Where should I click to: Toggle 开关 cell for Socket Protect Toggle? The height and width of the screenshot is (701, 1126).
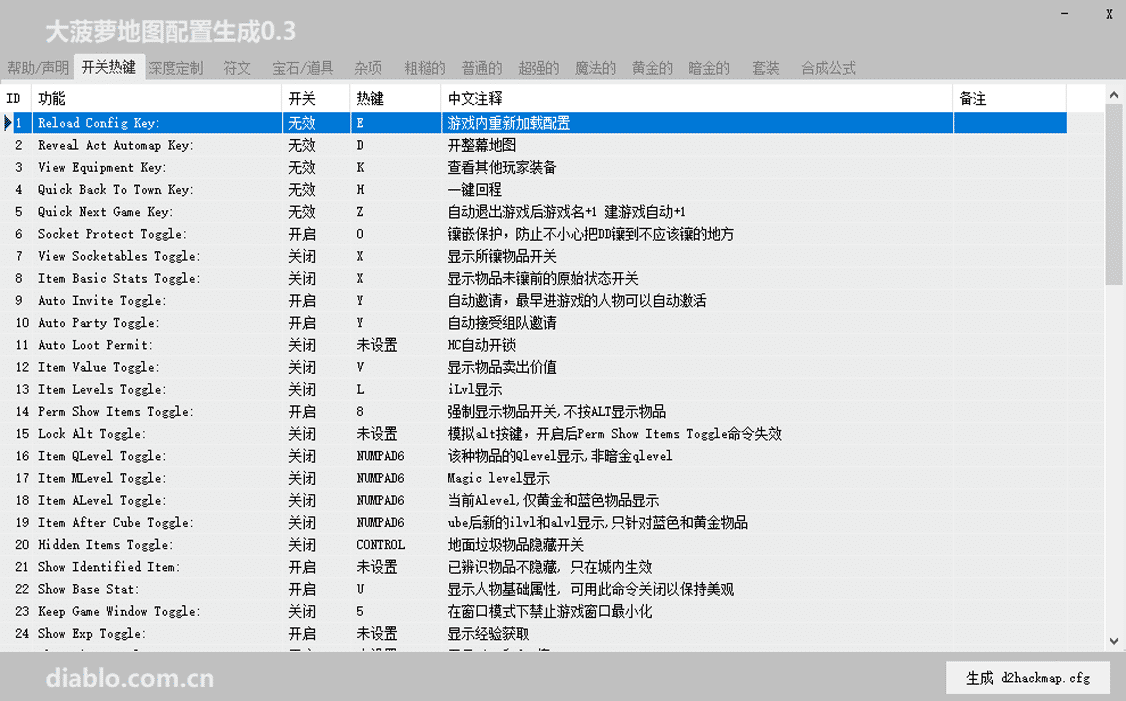316,234
